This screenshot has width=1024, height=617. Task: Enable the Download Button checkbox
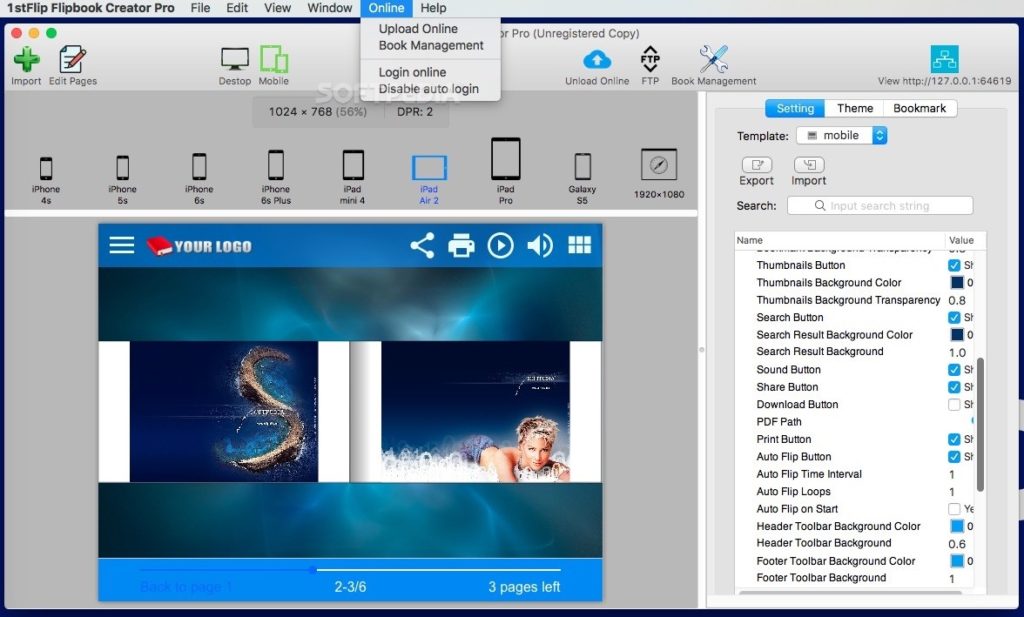pyautogui.click(x=954, y=404)
